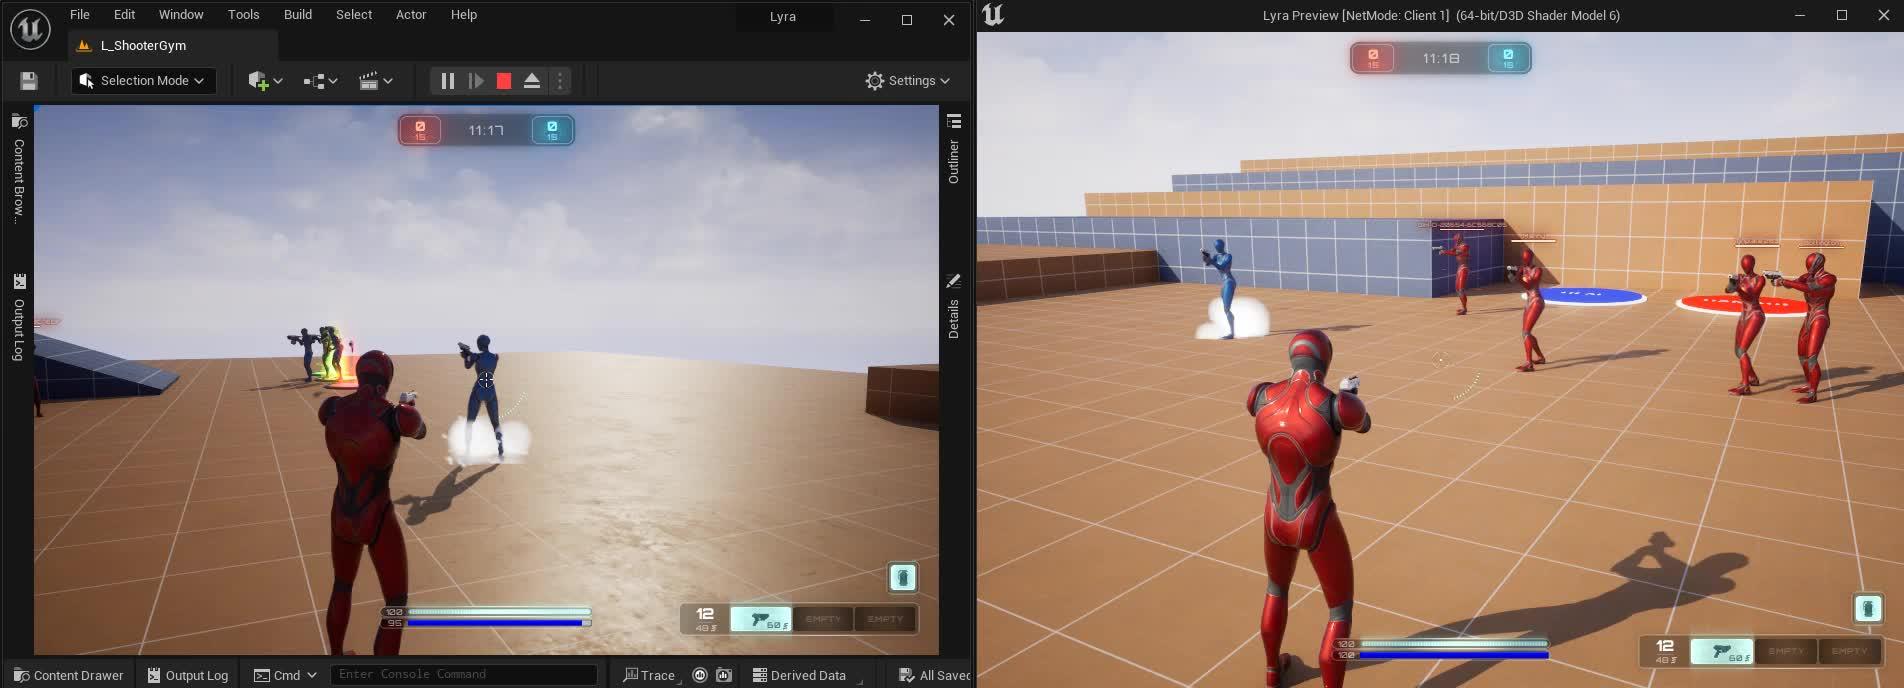Click the grenade ability icon in editor viewport
This screenshot has width=1904, height=688.
tap(903, 577)
